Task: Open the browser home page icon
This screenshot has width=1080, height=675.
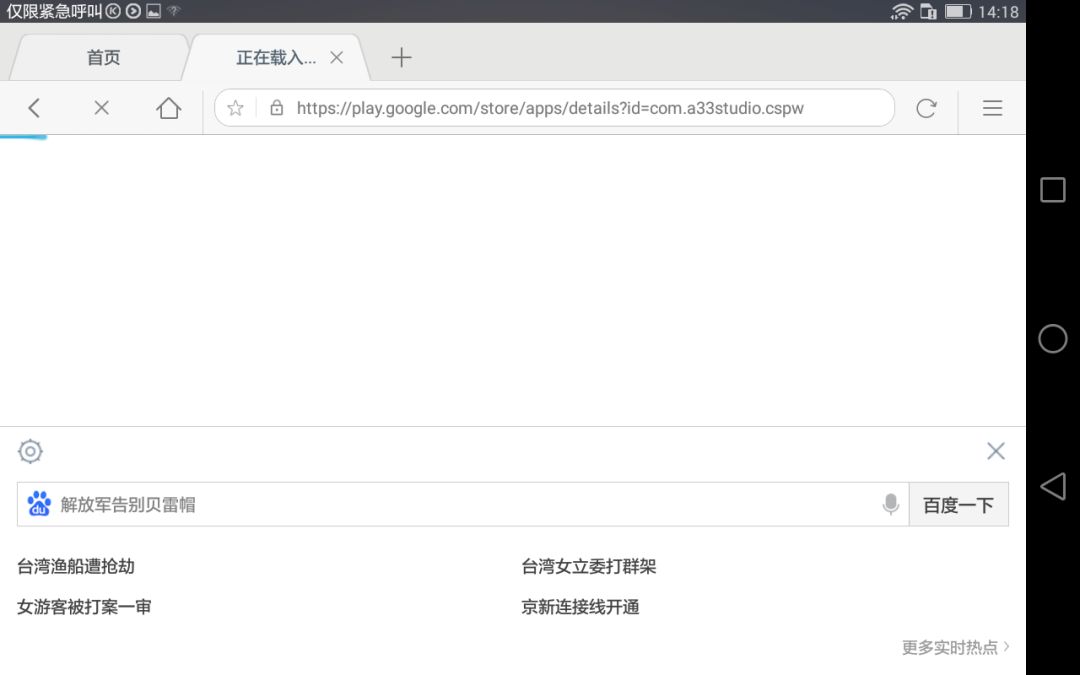Action: pos(168,108)
